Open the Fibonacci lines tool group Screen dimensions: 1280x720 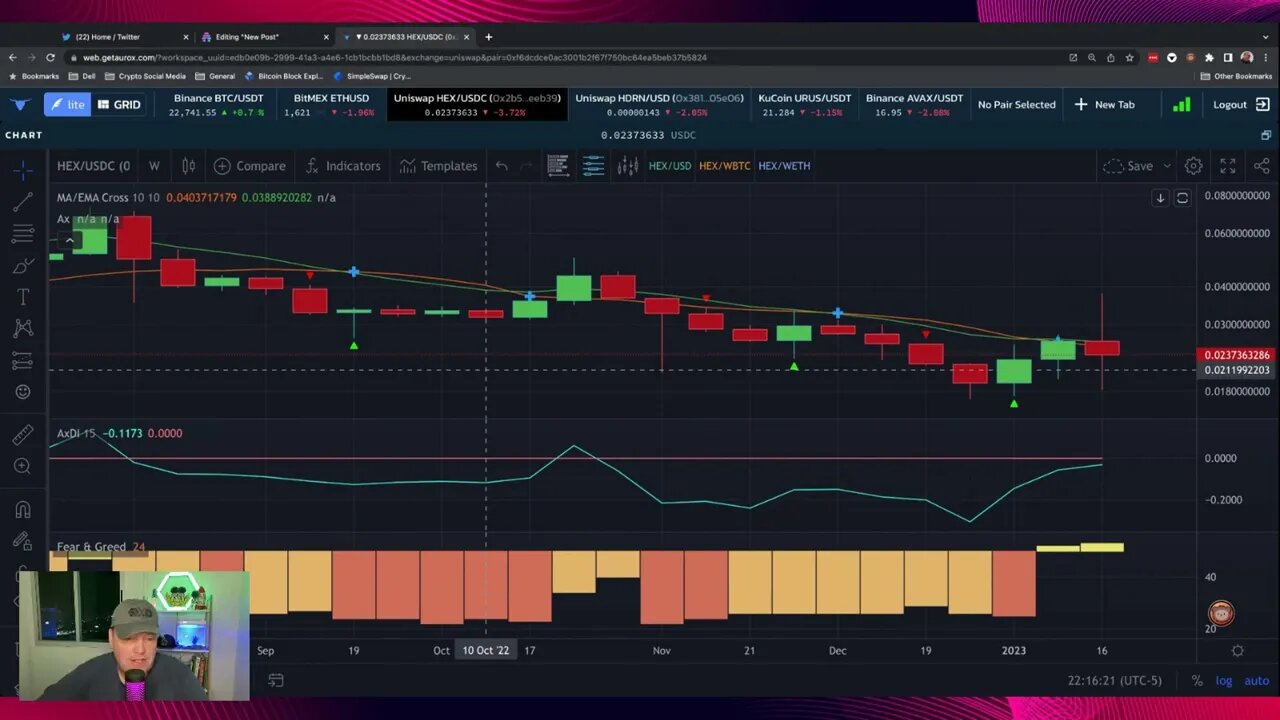click(22, 234)
